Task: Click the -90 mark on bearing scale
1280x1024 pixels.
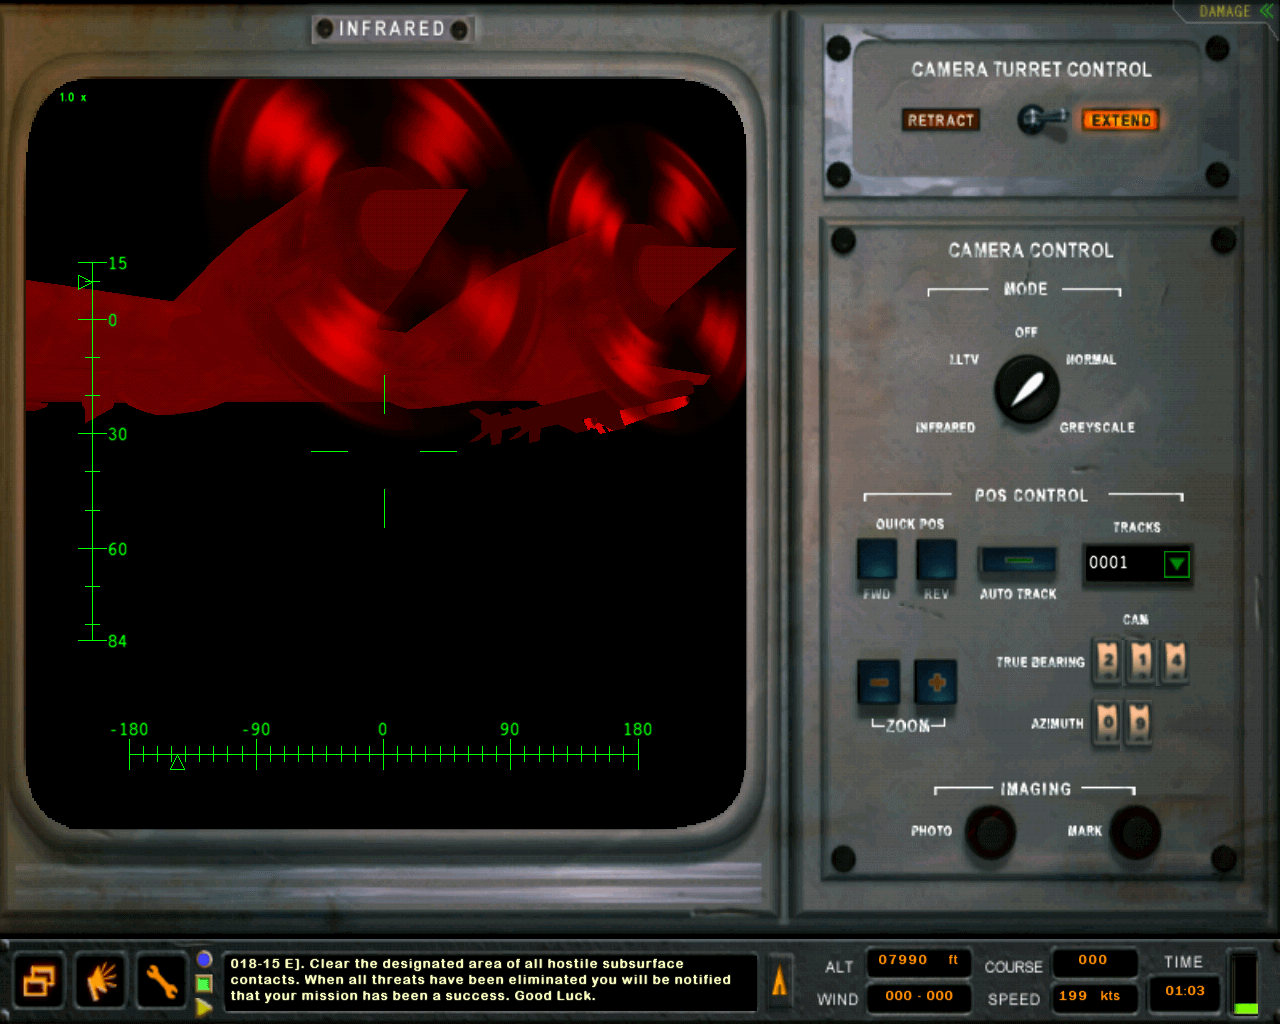Action: (x=257, y=730)
